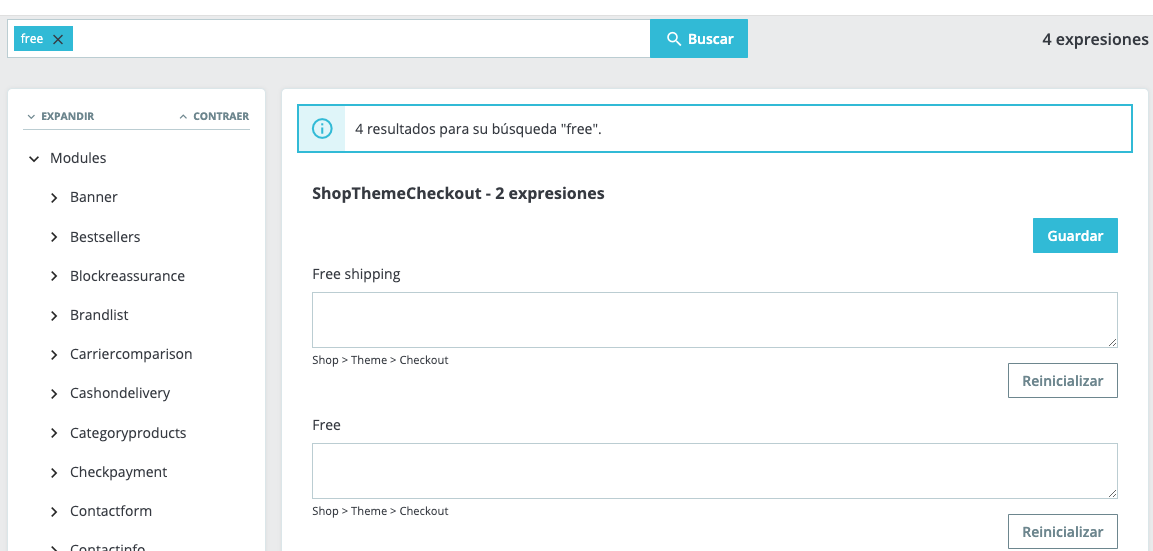
Task: Expand Checkpayment chevron arrow
Action: tap(54, 472)
